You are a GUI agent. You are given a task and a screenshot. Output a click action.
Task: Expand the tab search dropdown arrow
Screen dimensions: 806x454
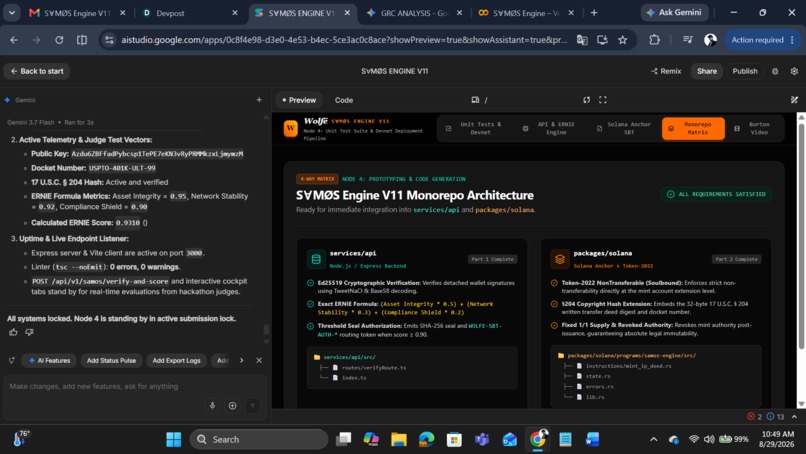click(11, 13)
